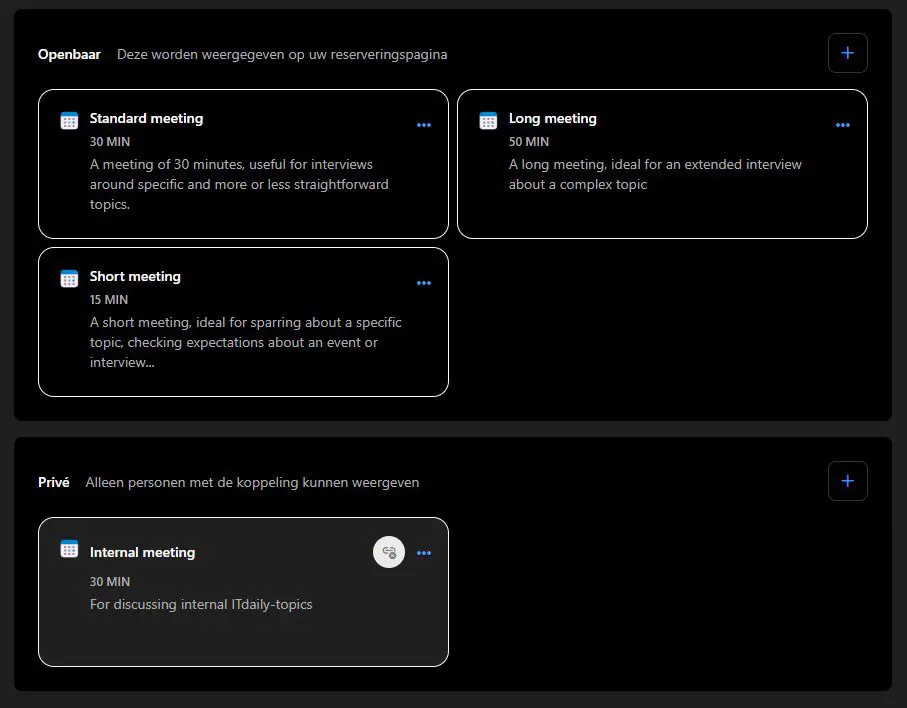Click the Openbaar section heading

point(69,54)
